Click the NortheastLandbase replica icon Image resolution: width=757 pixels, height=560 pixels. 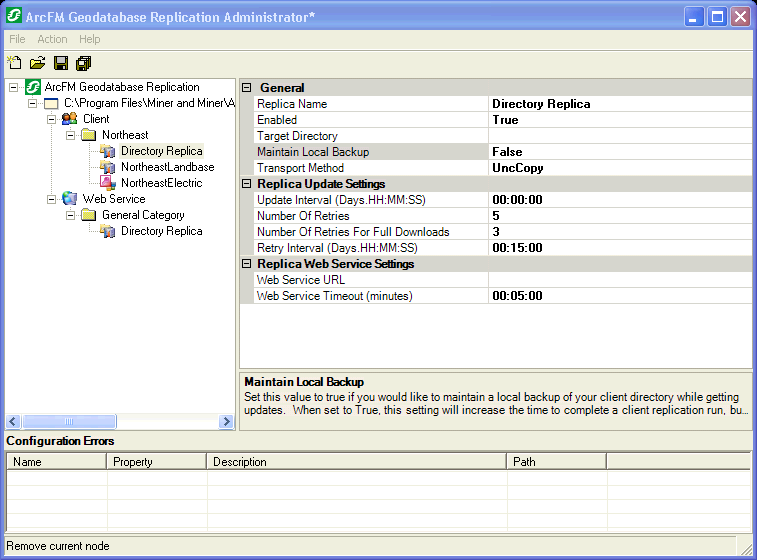tap(108, 167)
